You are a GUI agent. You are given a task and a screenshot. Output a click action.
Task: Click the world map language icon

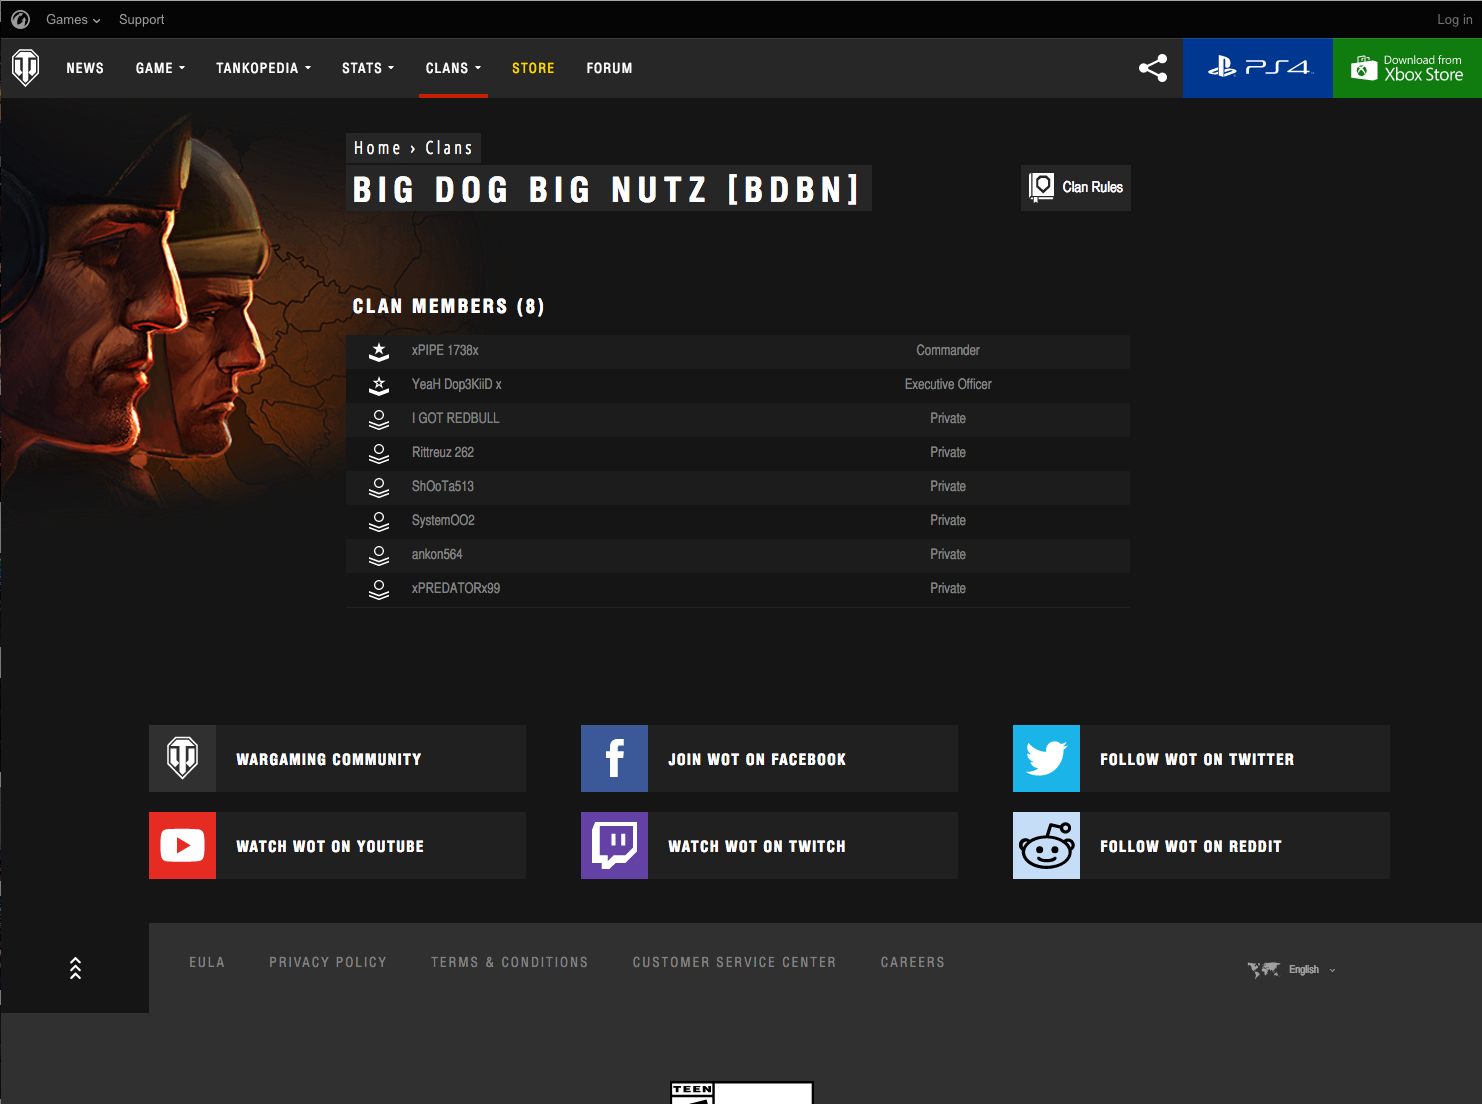(x=1263, y=969)
